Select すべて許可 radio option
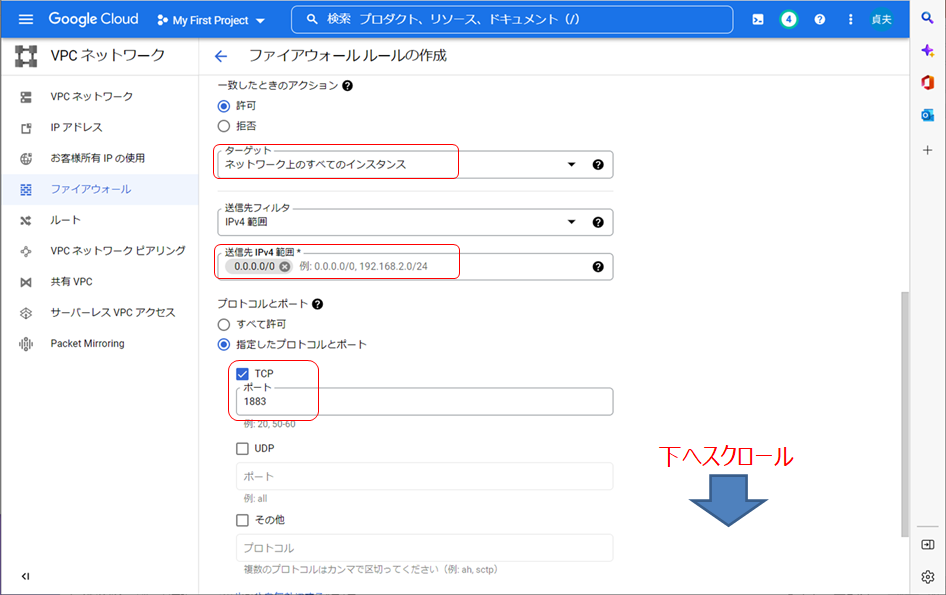The image size is (946, 595). 224,325
